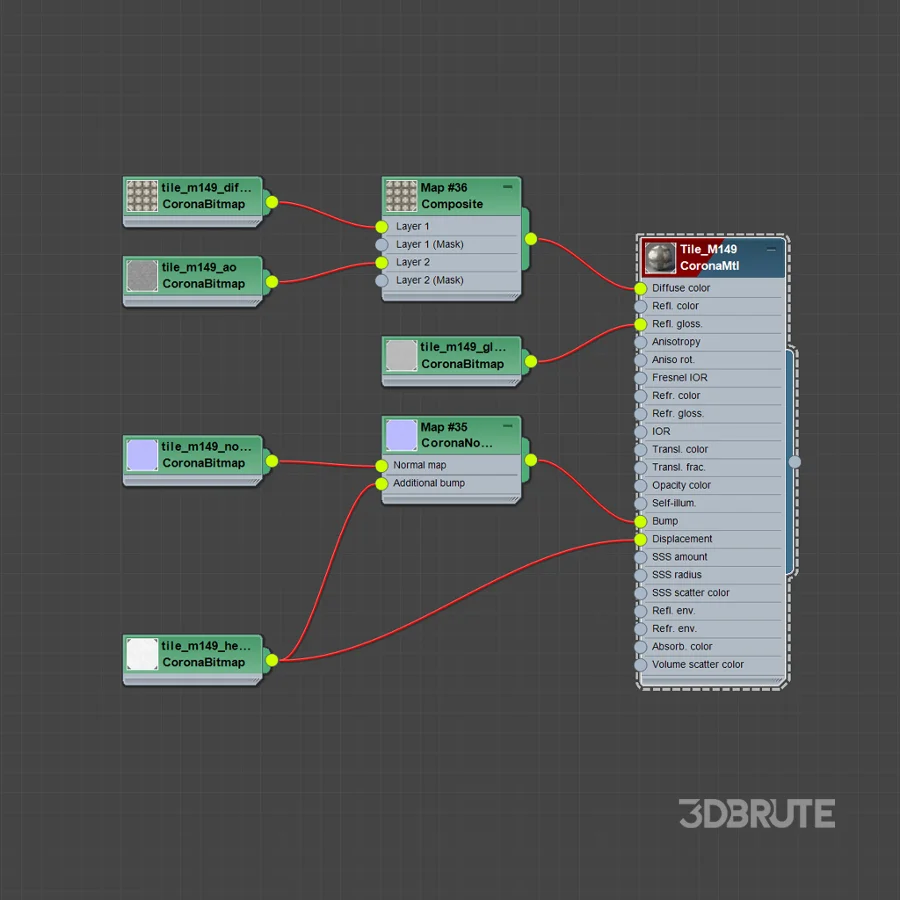
Task: Select the Map #36 node title
Action: tap(444, 188)
